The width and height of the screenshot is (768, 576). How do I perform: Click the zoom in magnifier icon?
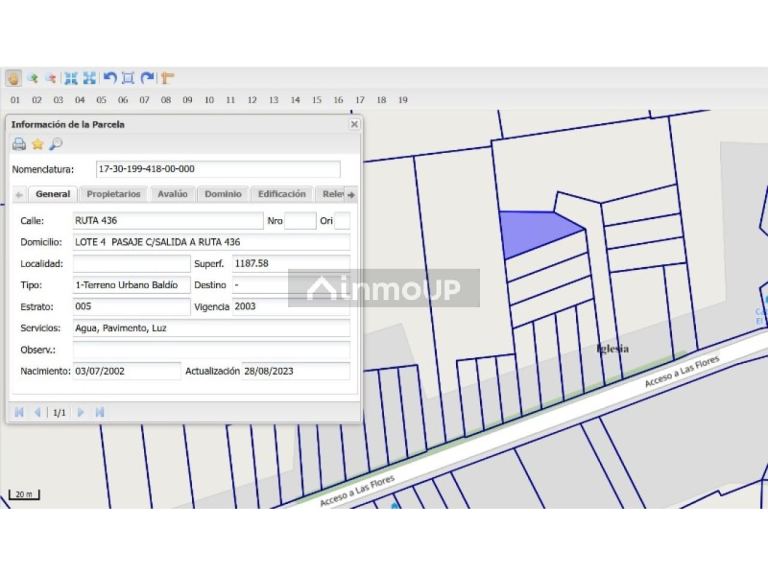click(x=32, y=78)
